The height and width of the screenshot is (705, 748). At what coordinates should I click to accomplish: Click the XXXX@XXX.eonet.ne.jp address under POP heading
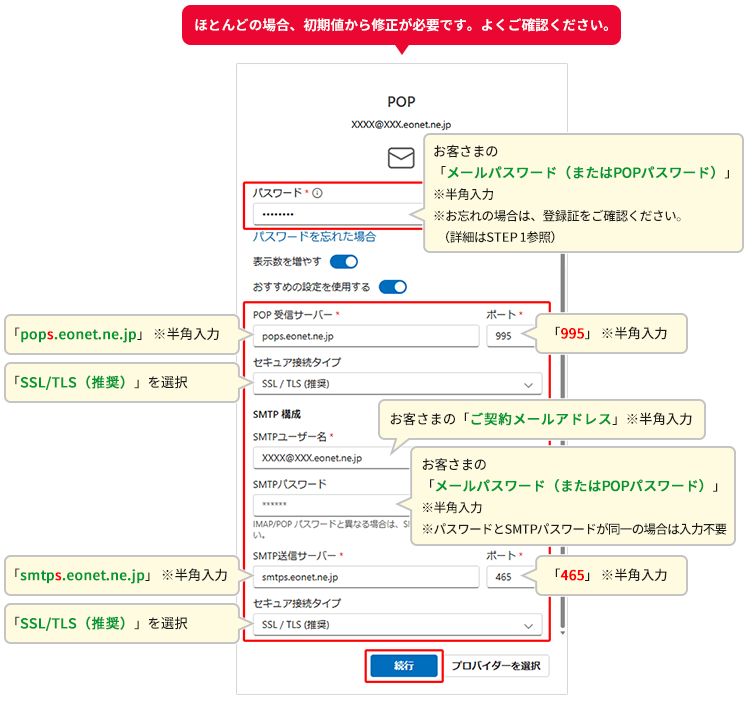(x=401, y=124)
